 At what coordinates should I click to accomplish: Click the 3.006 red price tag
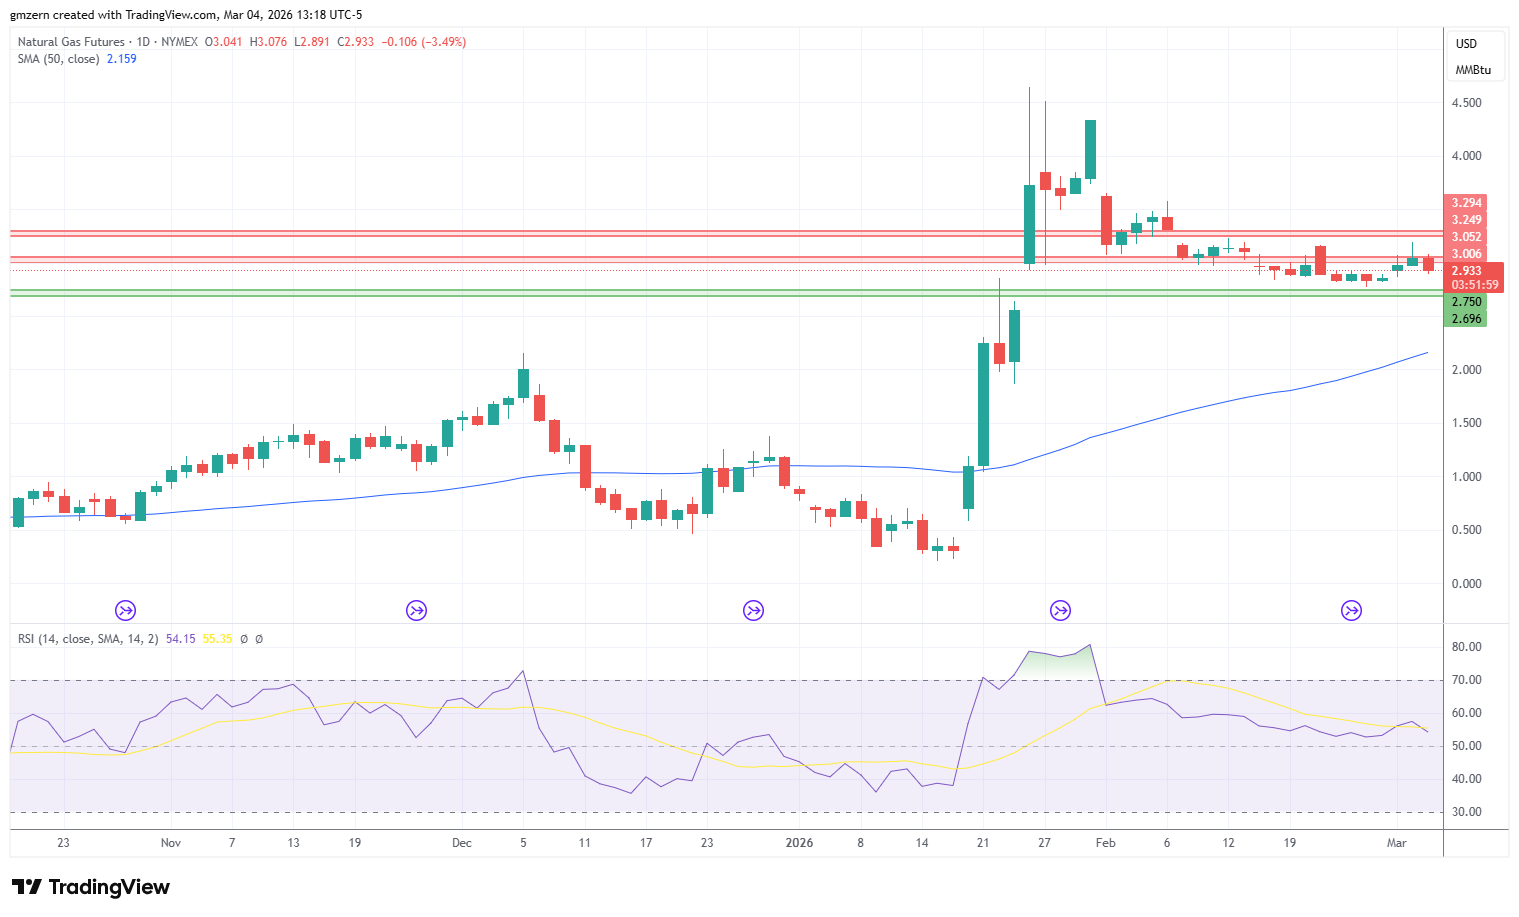pos(1466,254)
